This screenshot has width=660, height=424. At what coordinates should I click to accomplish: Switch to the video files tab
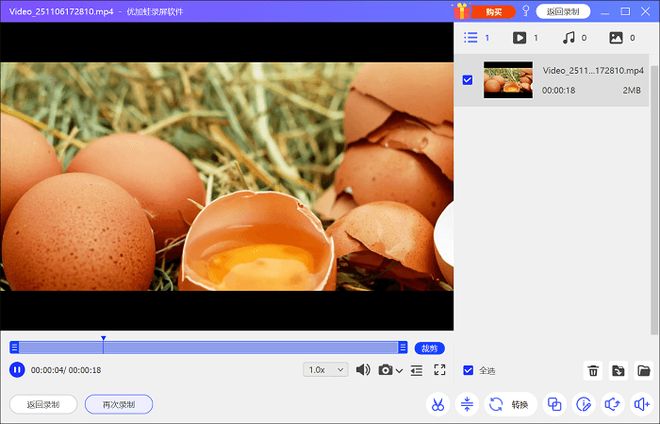pos(520,38)
